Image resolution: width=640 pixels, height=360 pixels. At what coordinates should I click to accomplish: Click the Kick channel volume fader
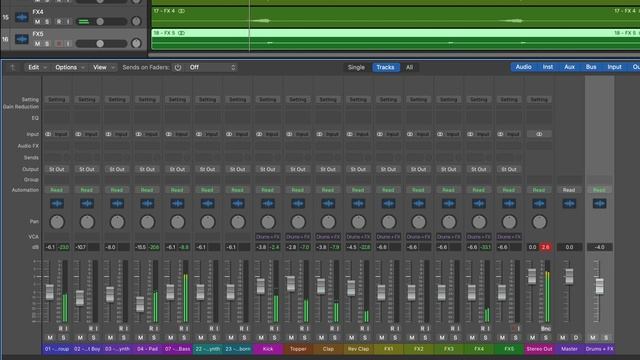click(x=260, y=286)
